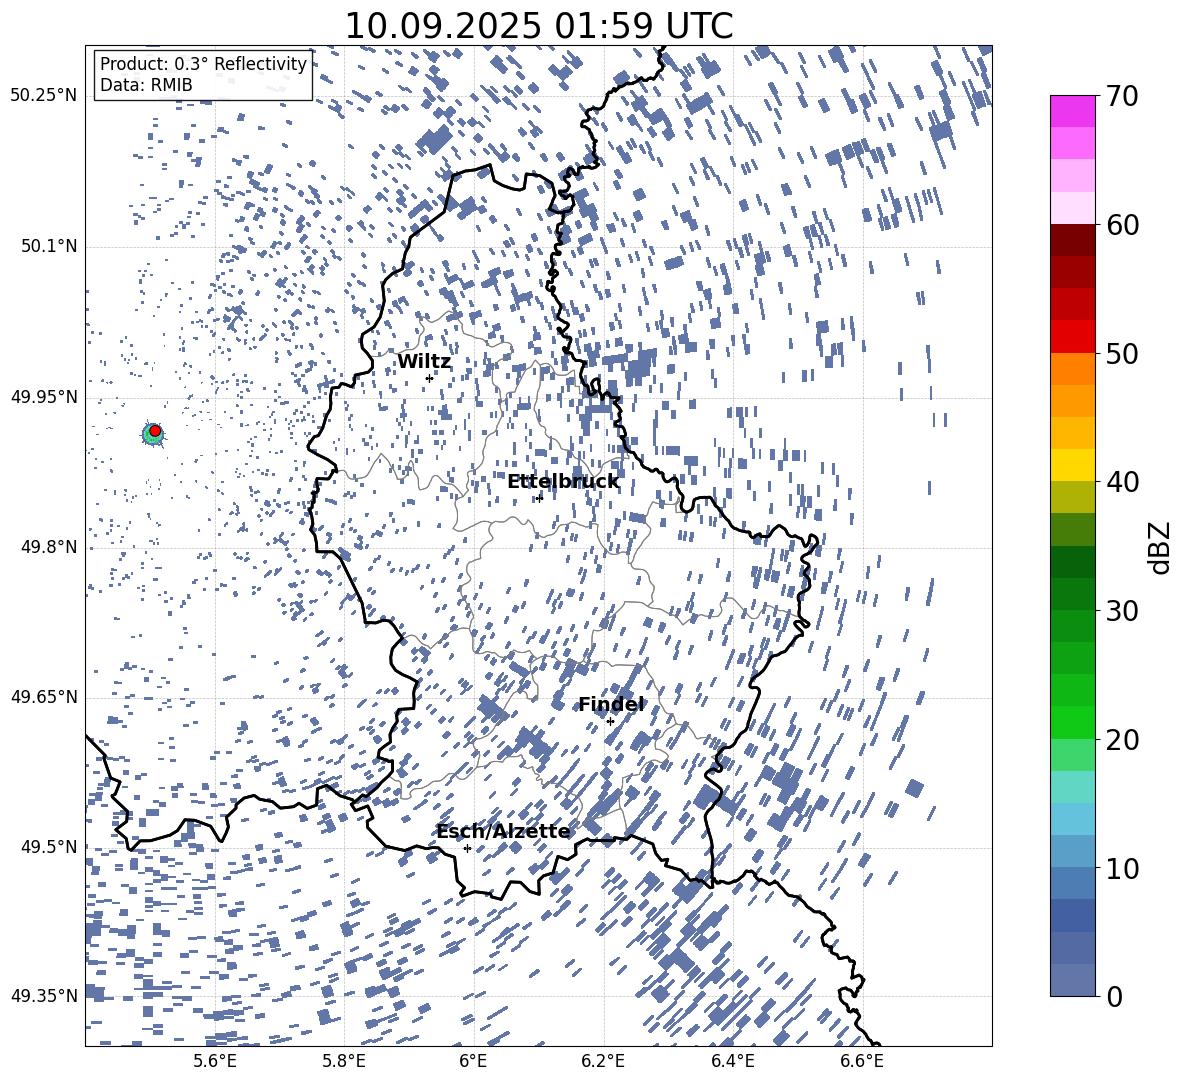Screen dimensions: 1184x1081
Task: Click the 30 tick on colorbar
Action: tap(1121, 611)
